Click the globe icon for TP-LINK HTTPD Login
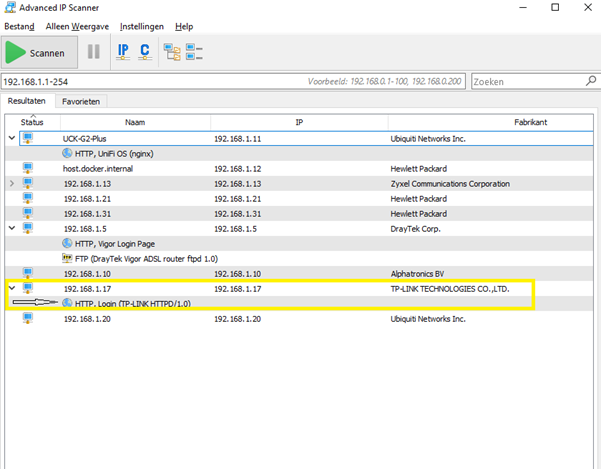This screenshot has height=469, width=601. pos(67,303)
